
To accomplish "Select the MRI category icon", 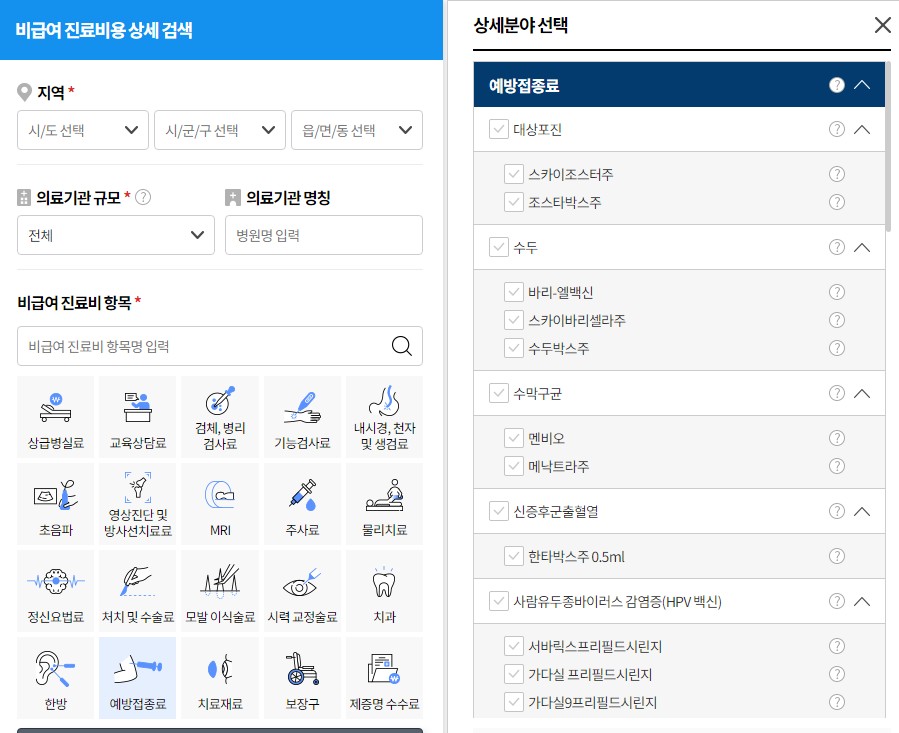I will 220,504.
